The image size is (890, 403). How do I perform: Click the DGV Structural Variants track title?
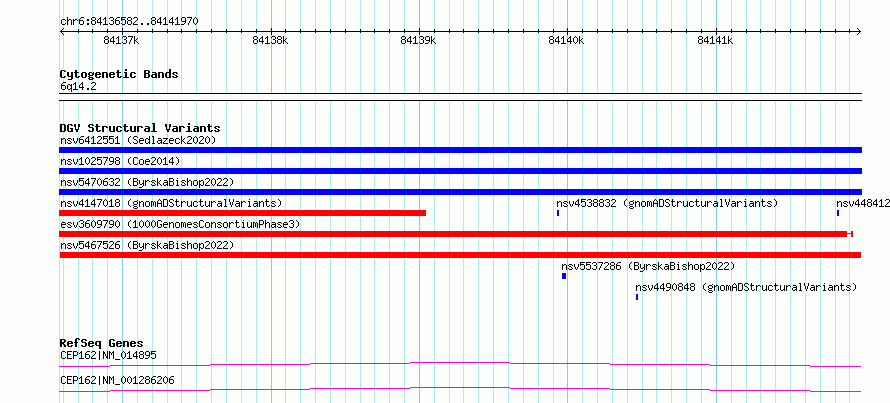[140, 128]
